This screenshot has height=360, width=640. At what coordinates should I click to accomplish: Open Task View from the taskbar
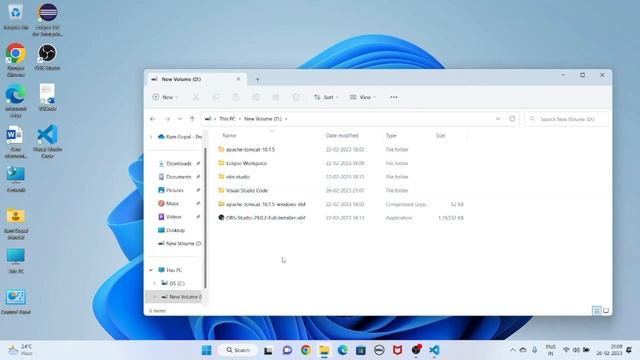[x=268, y=350]
